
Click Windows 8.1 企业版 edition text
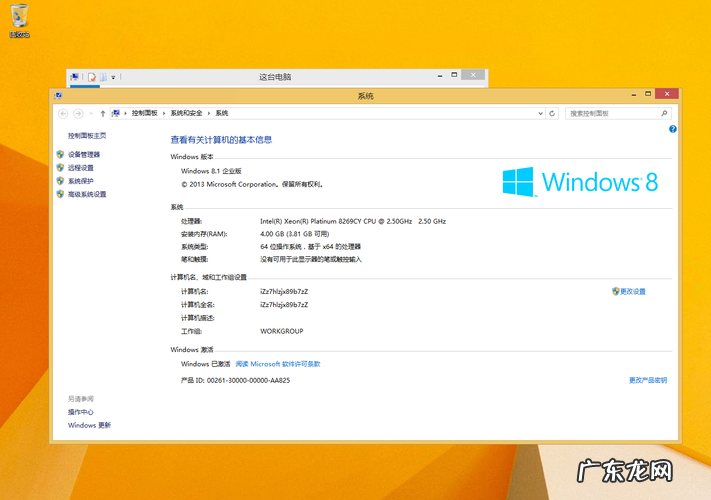(211, 171)
